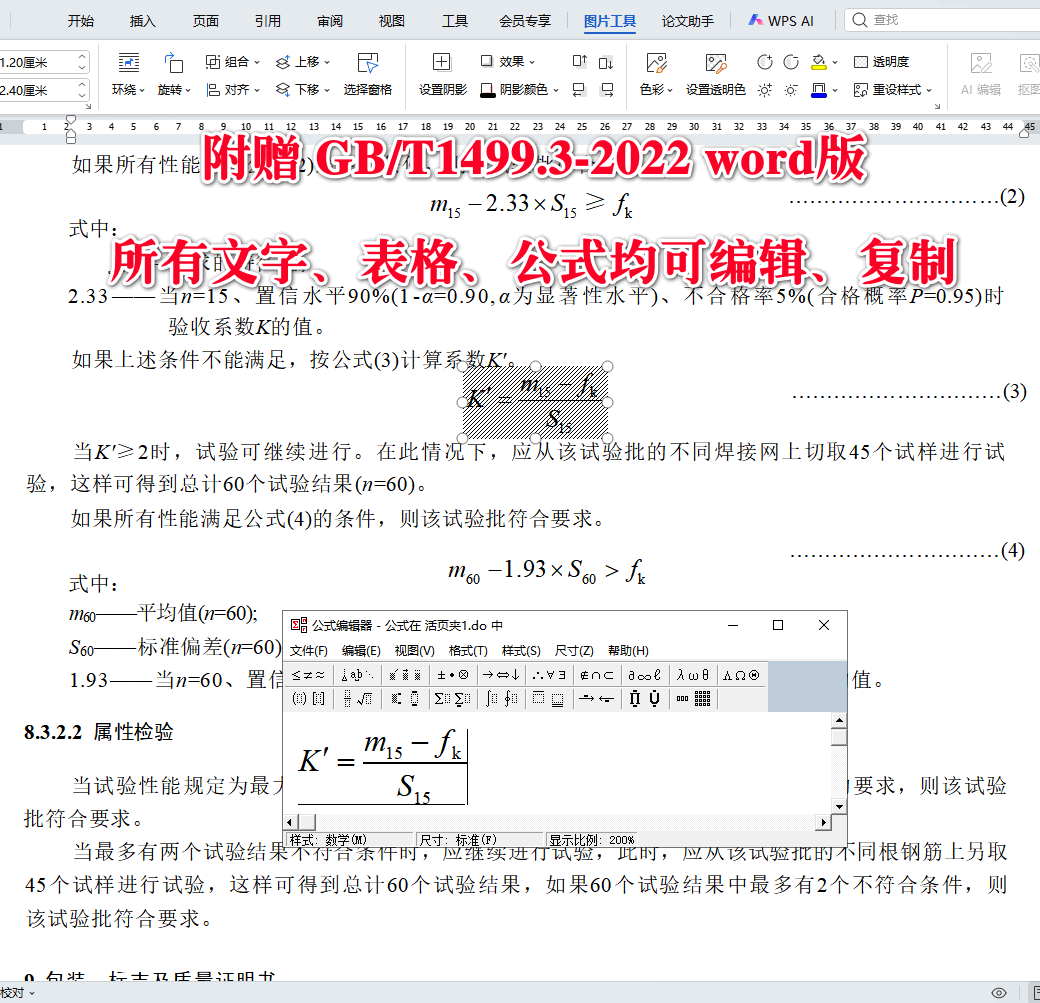Open the matrix templates palette

(694, 699)
